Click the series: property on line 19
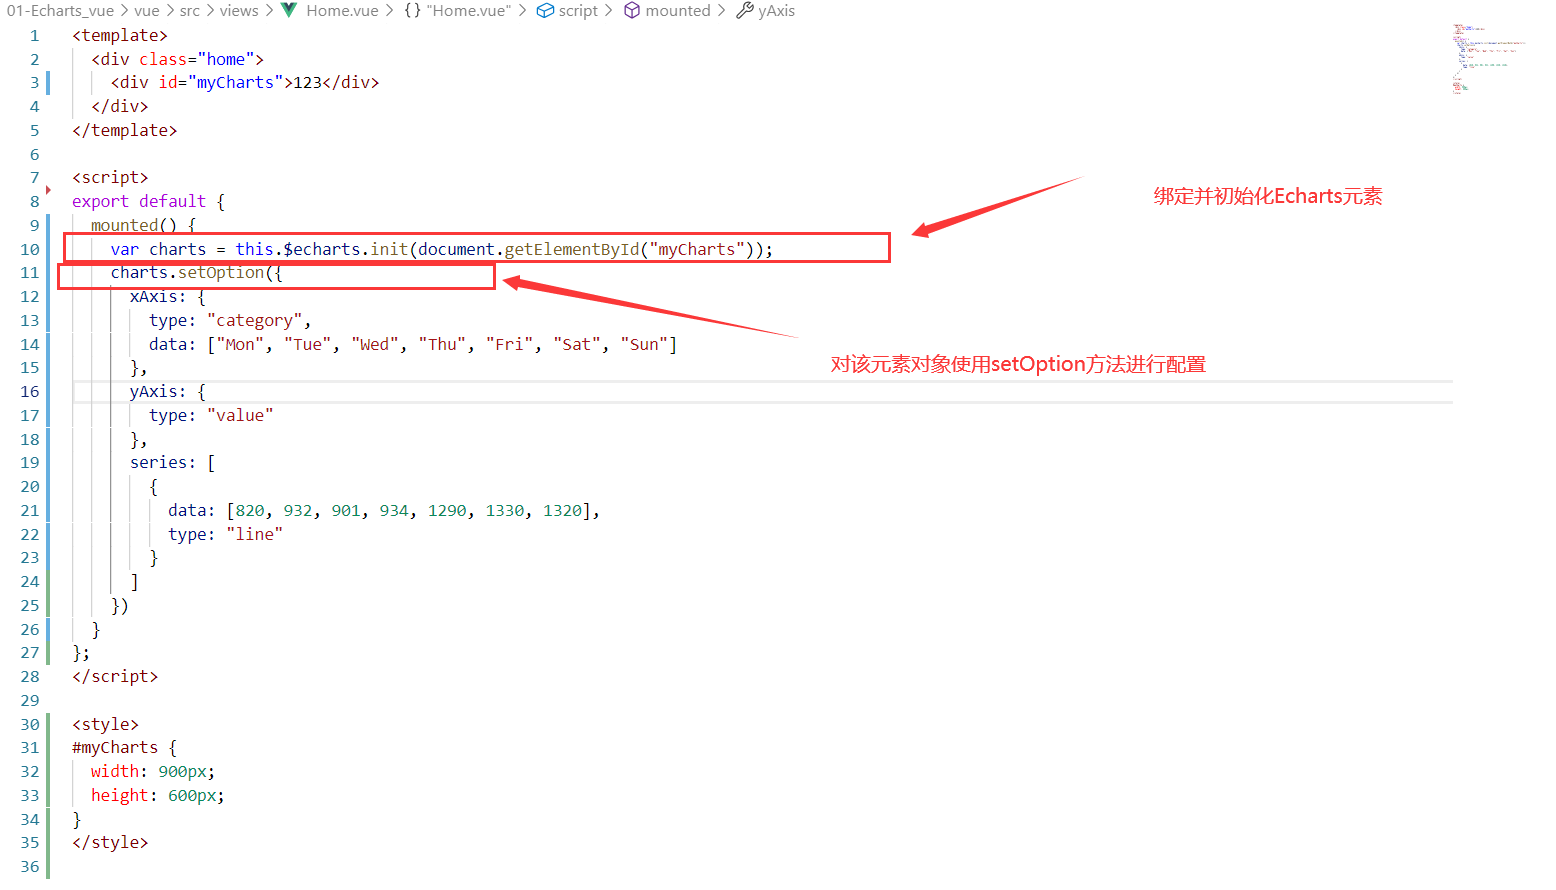Viewport: 1556px width, 890px height. pos(163,463)
